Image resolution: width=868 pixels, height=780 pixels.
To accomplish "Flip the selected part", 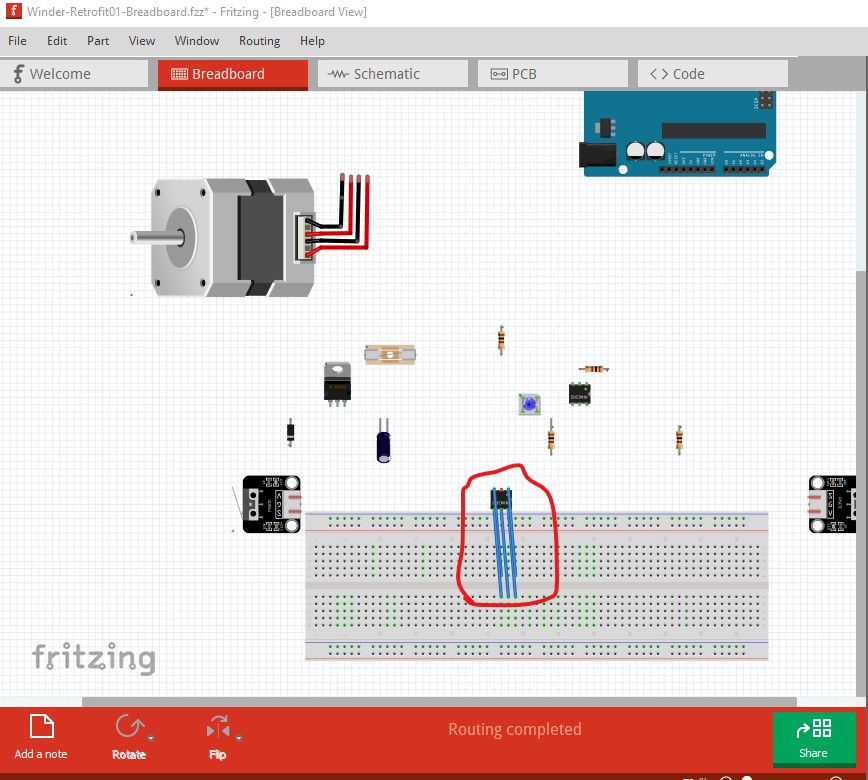I will [x=218, y=737].
